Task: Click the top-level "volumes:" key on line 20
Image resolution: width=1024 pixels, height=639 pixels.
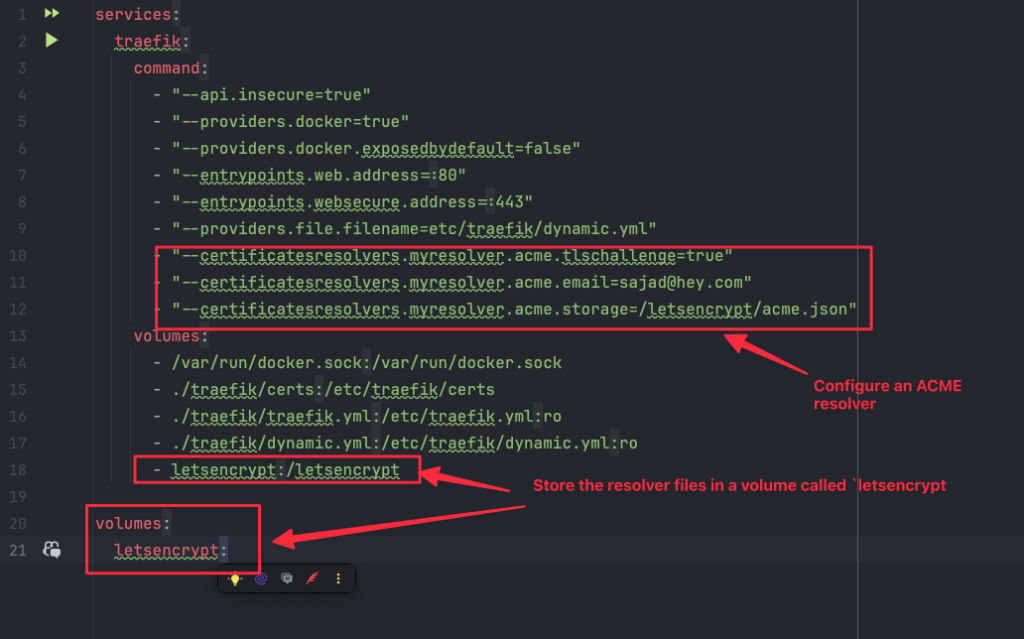Action: tap(133, 523)
